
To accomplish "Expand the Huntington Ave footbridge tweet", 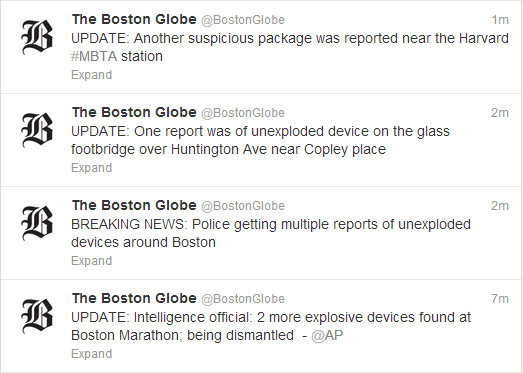I will (91, 168).
